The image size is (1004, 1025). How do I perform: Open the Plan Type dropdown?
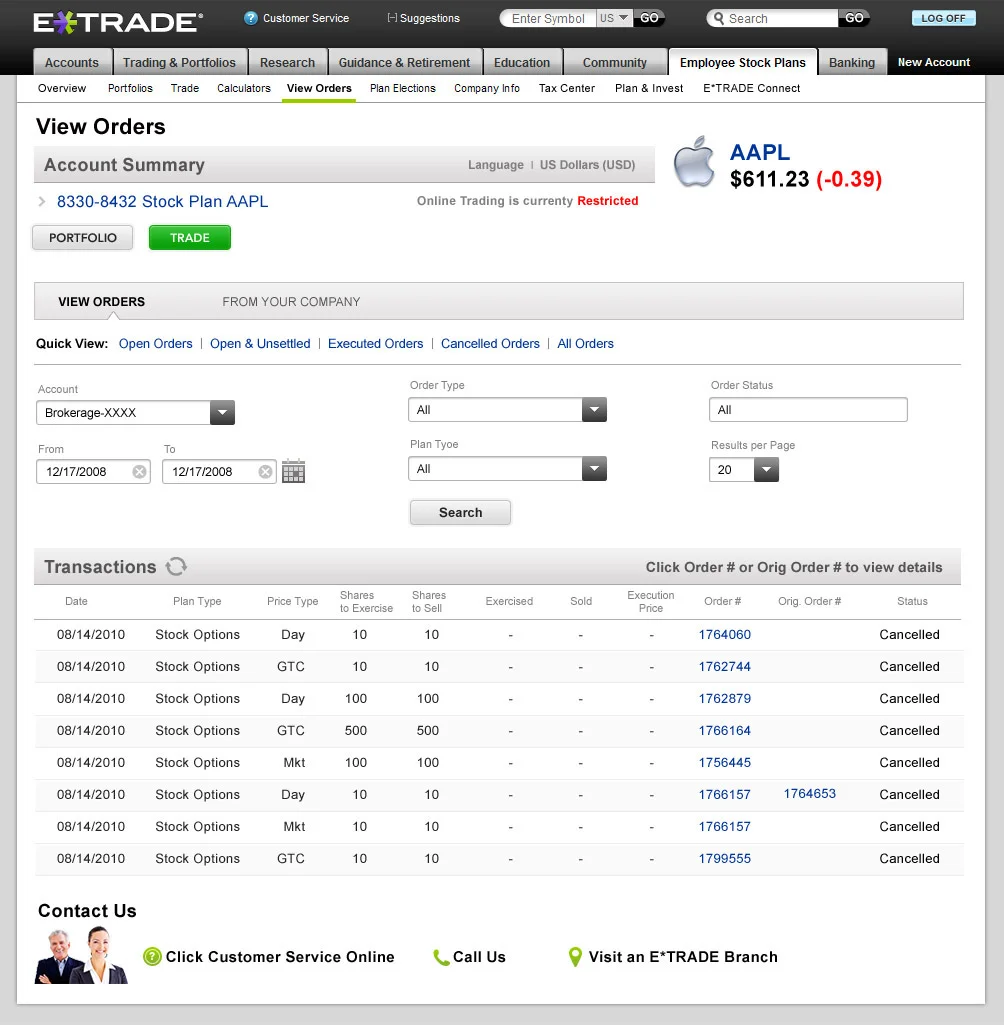(x=594, y=469)
